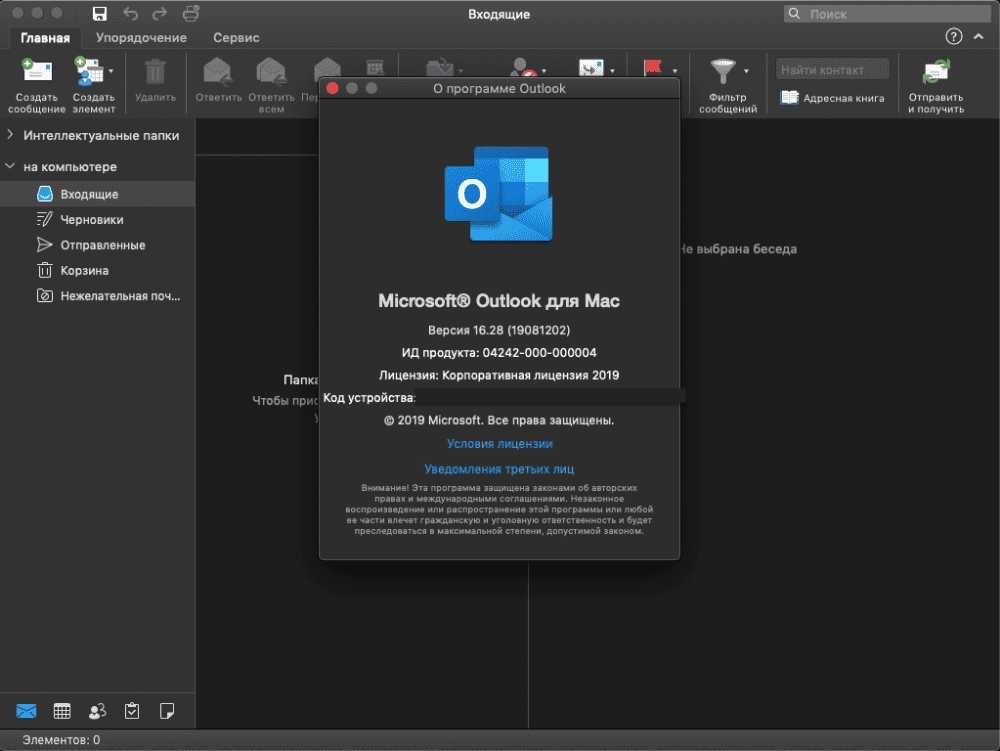Screen dimensions: 1000x751
Task: Click the red follow-up flag icon
Action: coord(652,68)
